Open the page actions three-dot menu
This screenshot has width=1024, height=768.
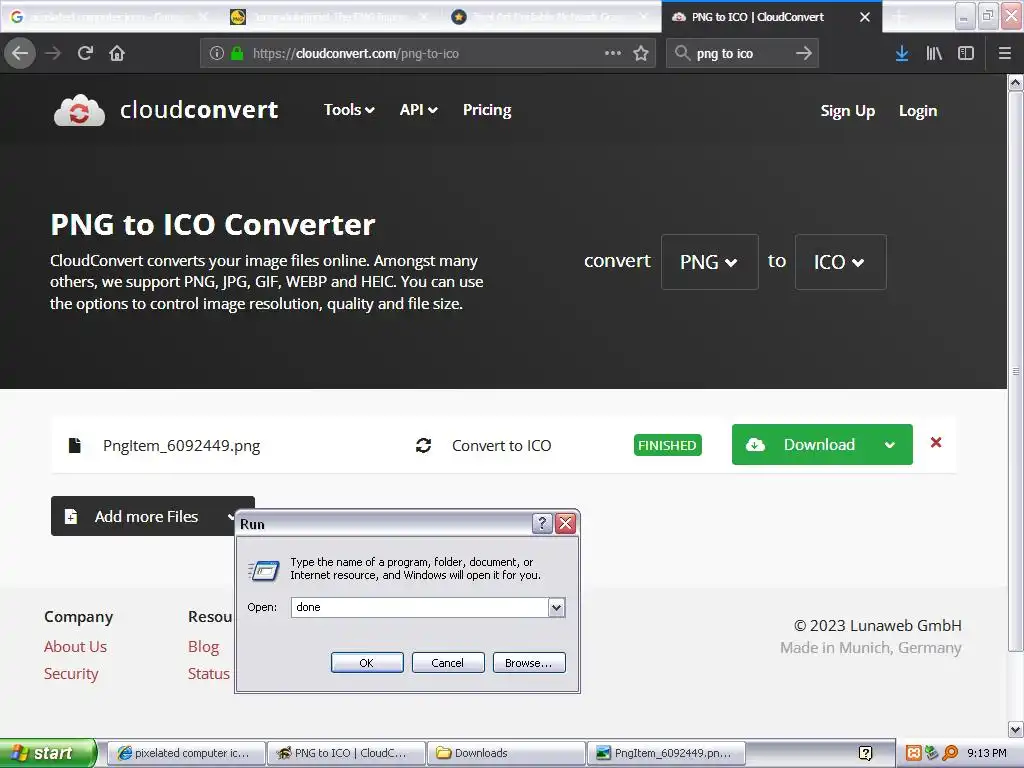(x=613, y=53)
